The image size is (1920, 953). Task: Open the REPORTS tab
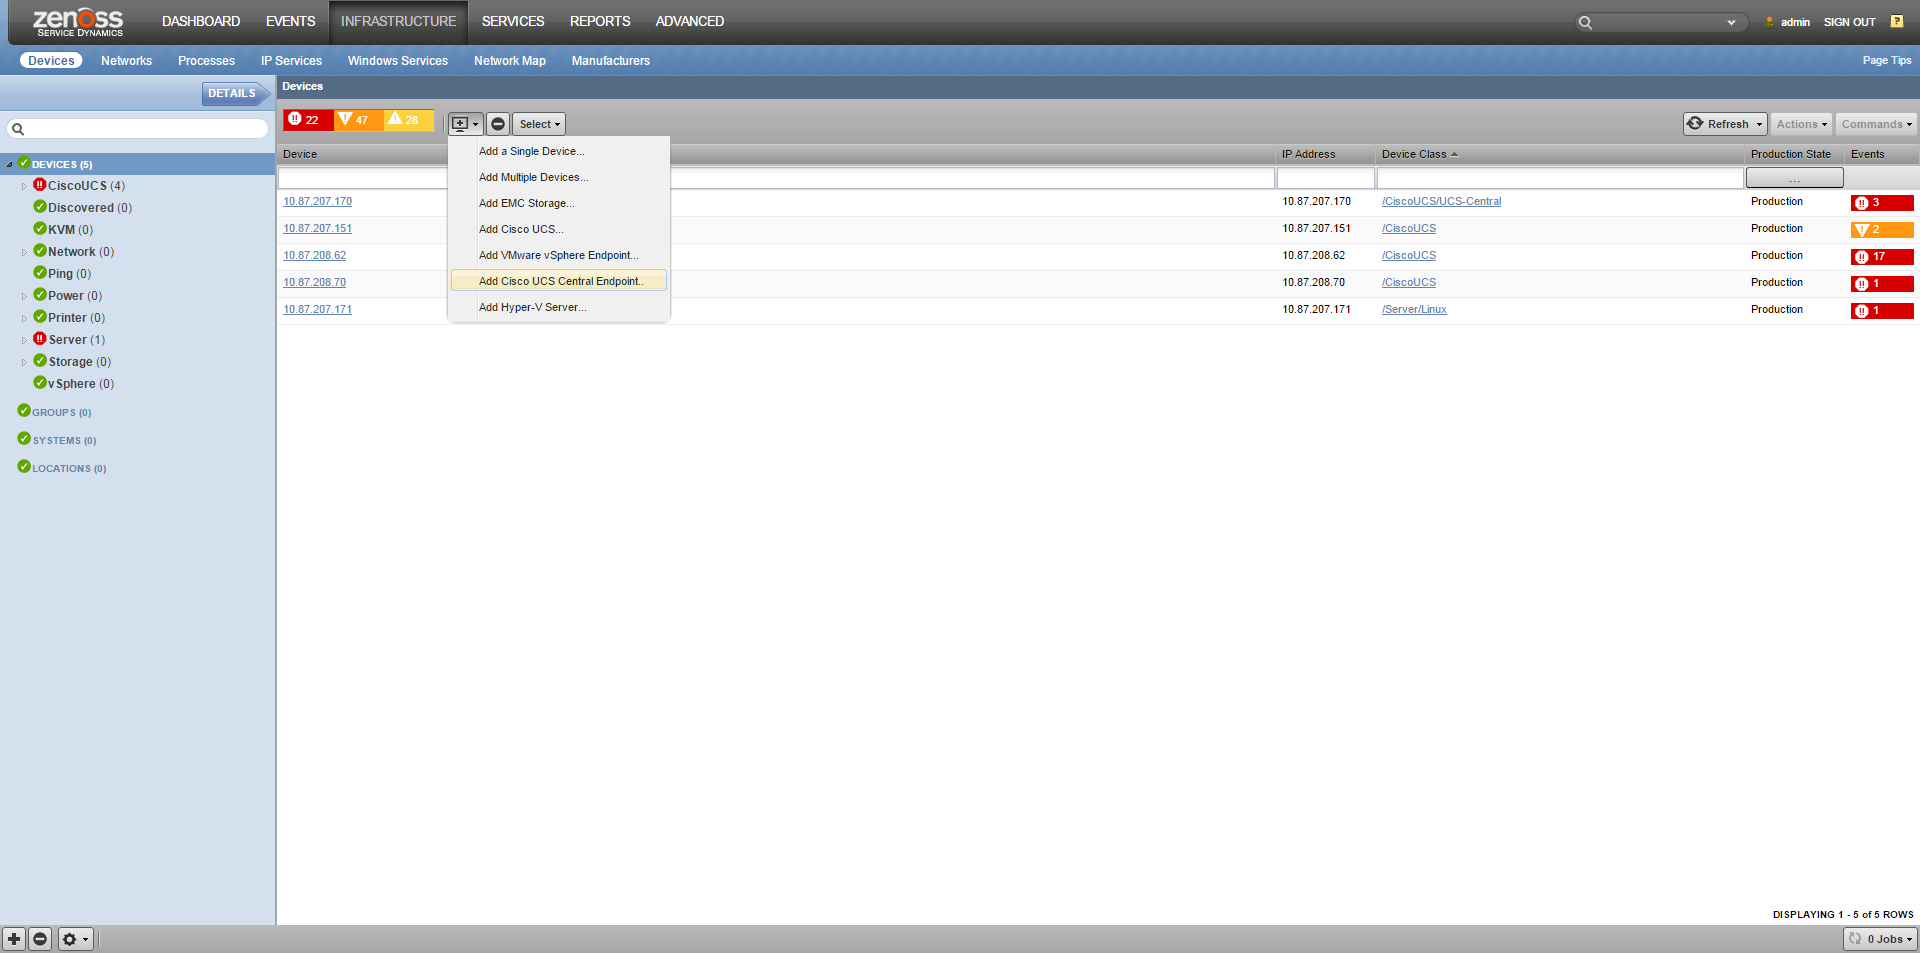[x=600, y=21]
